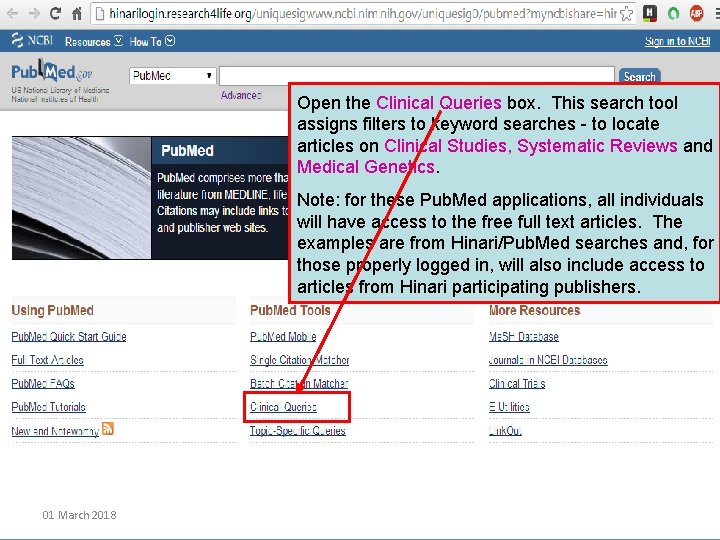Open Single Citation Matcher link

299,360
